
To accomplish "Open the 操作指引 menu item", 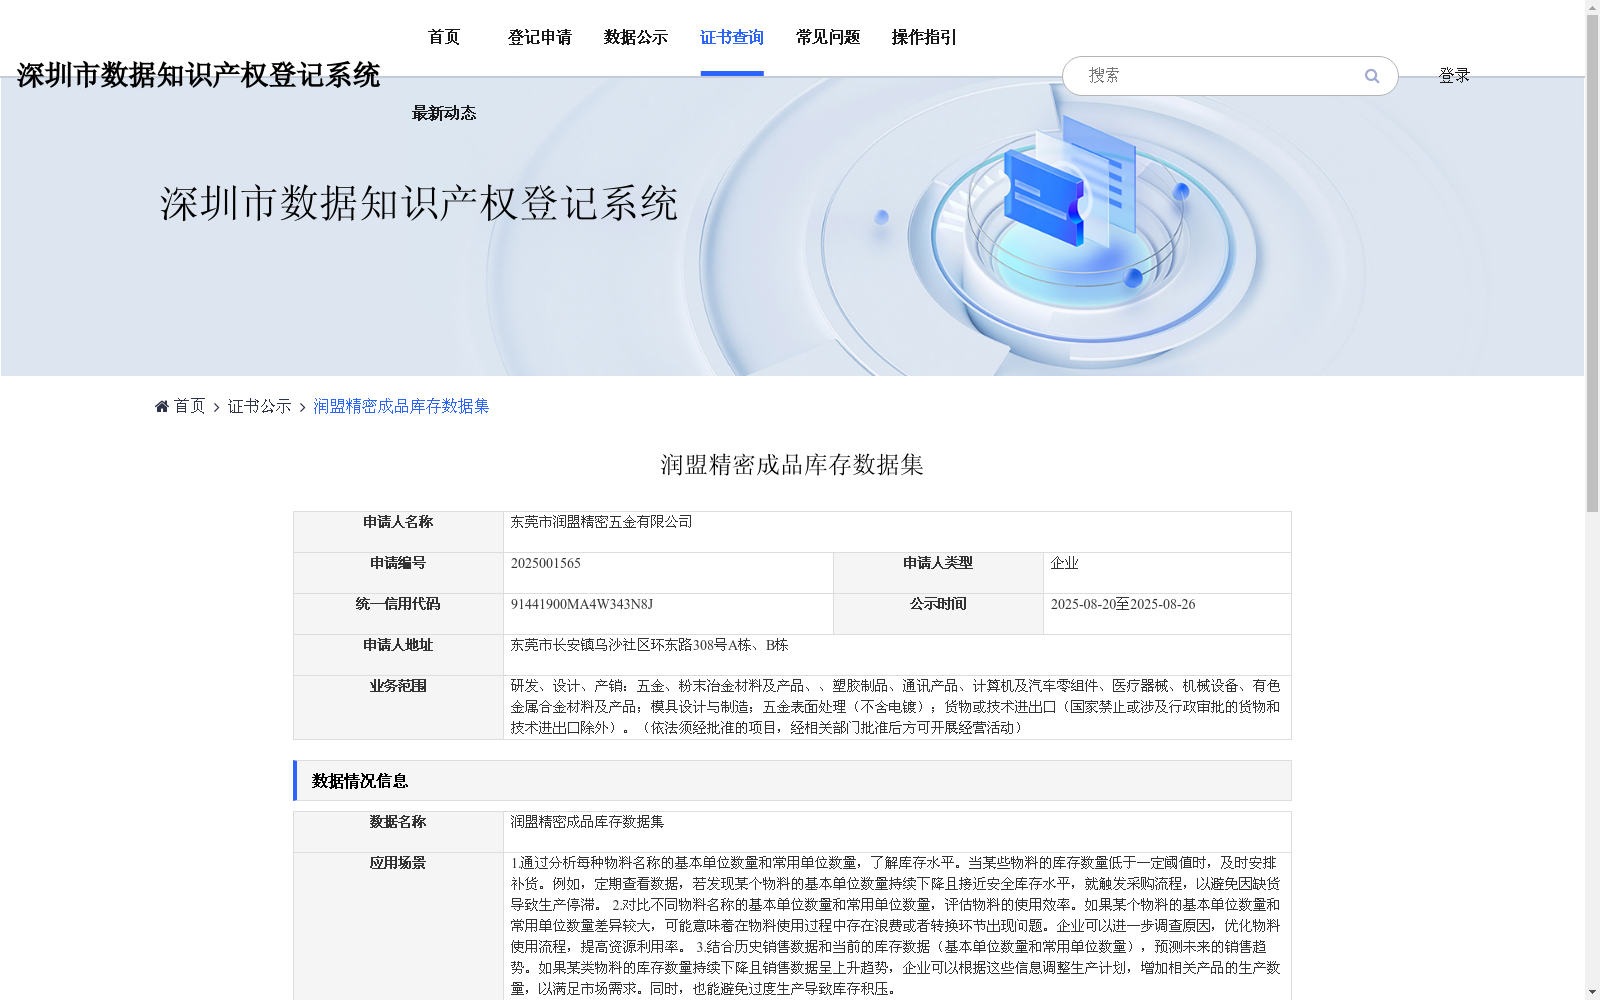I will click(924, 37).
